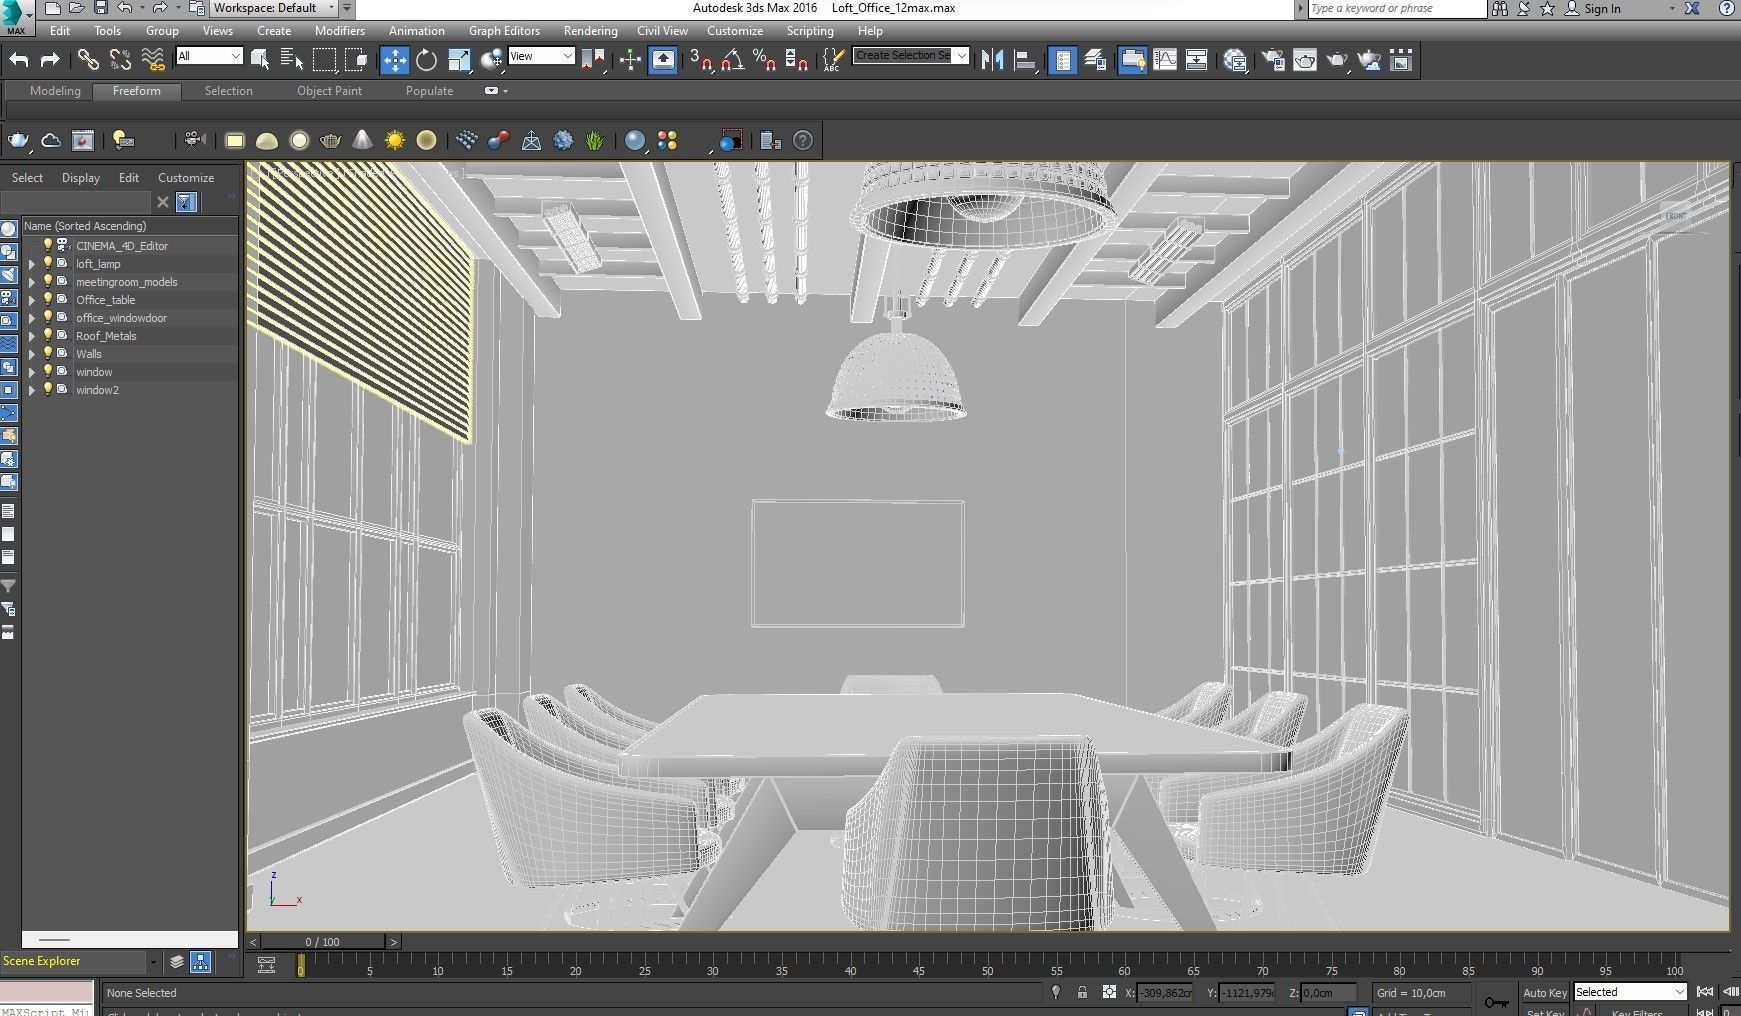This screenshot has width=1741, height=1016.
Task: Activate the Select and Move tool
Action: click(395, 60)
